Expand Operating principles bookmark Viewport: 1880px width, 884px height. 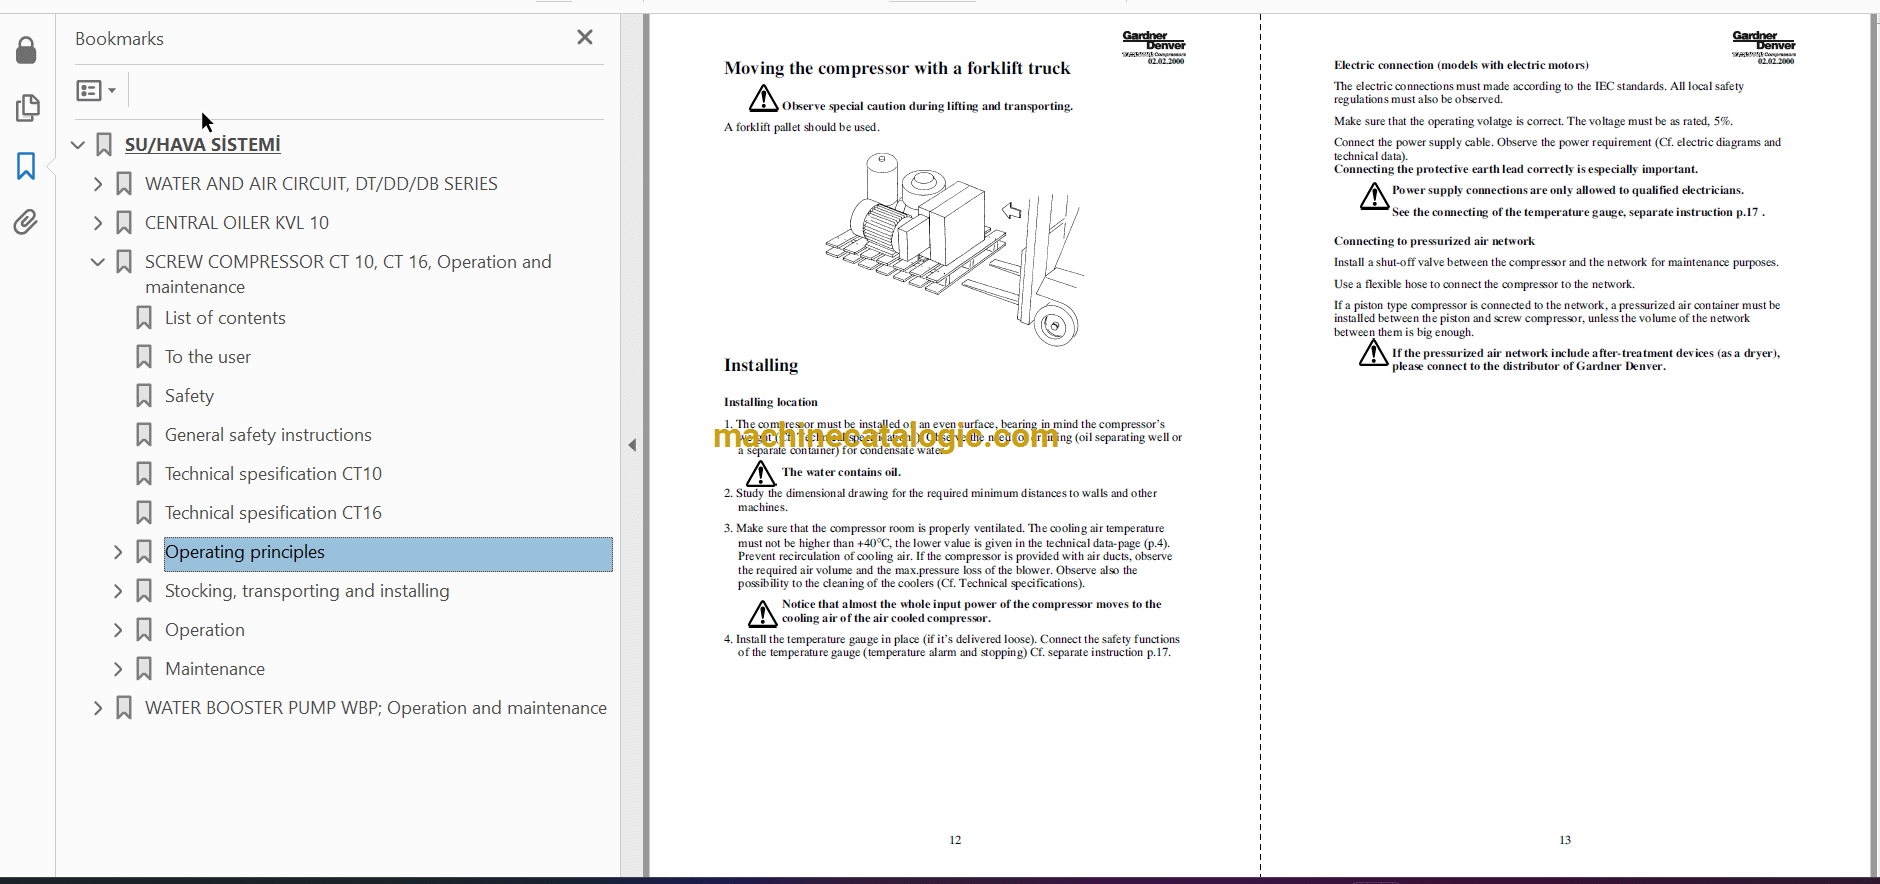coord(118,552)
